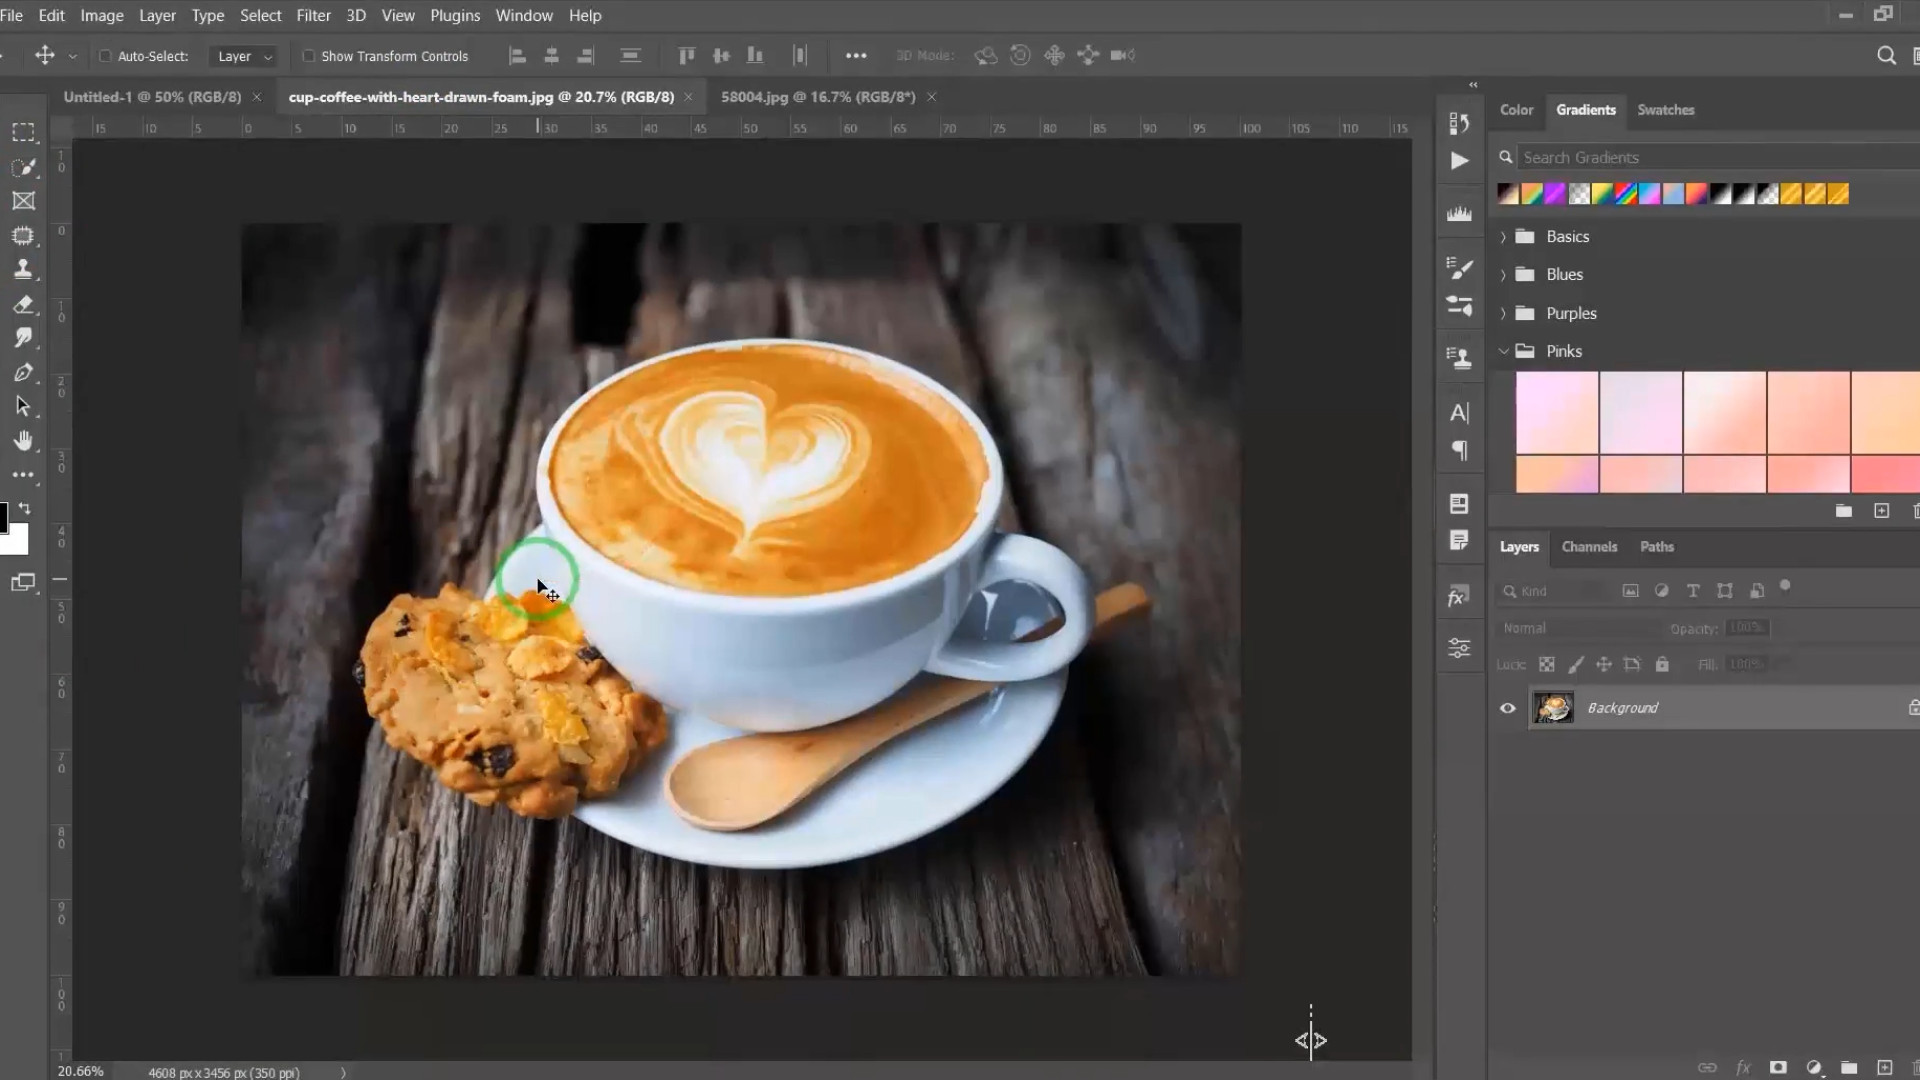The image size is (1920, 1080).
Task: Select the Hand tool
Action: (23, 441)
